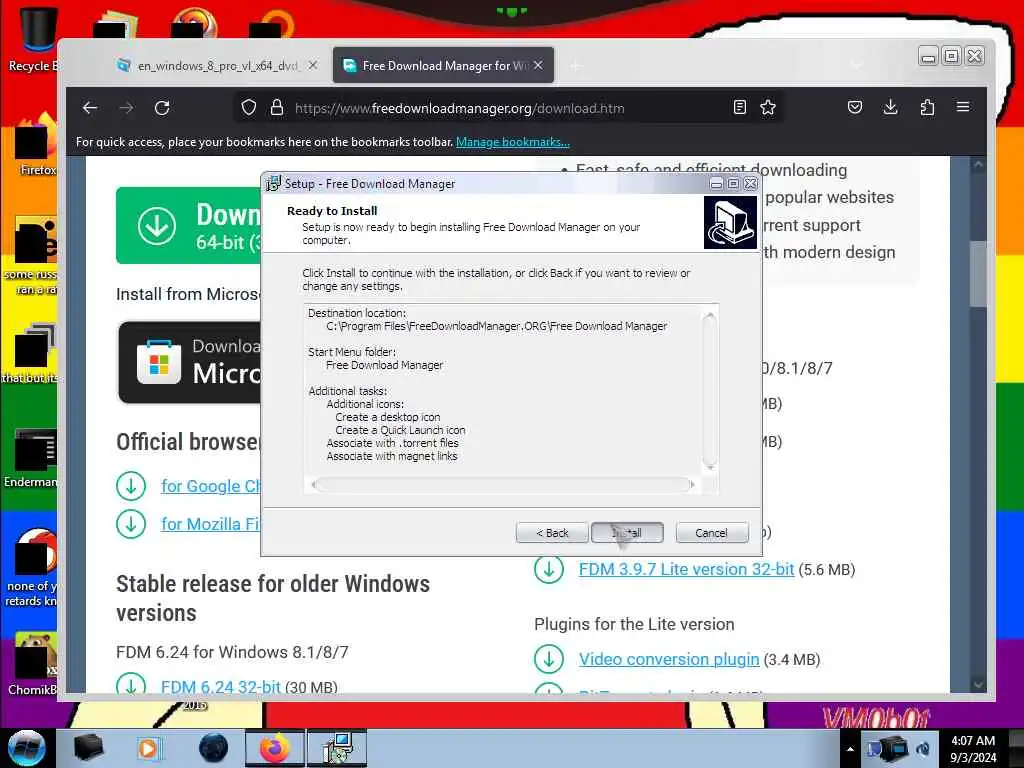Click scroll-down arrow in setup summary box
Screen dimensions: 1024x768
[x=710, y=468]
